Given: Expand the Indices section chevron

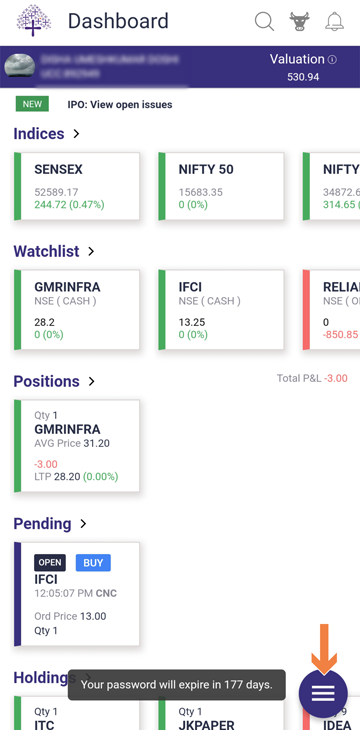Looking at the screenshot, I should pyautogui.click(x=76, y=134).
